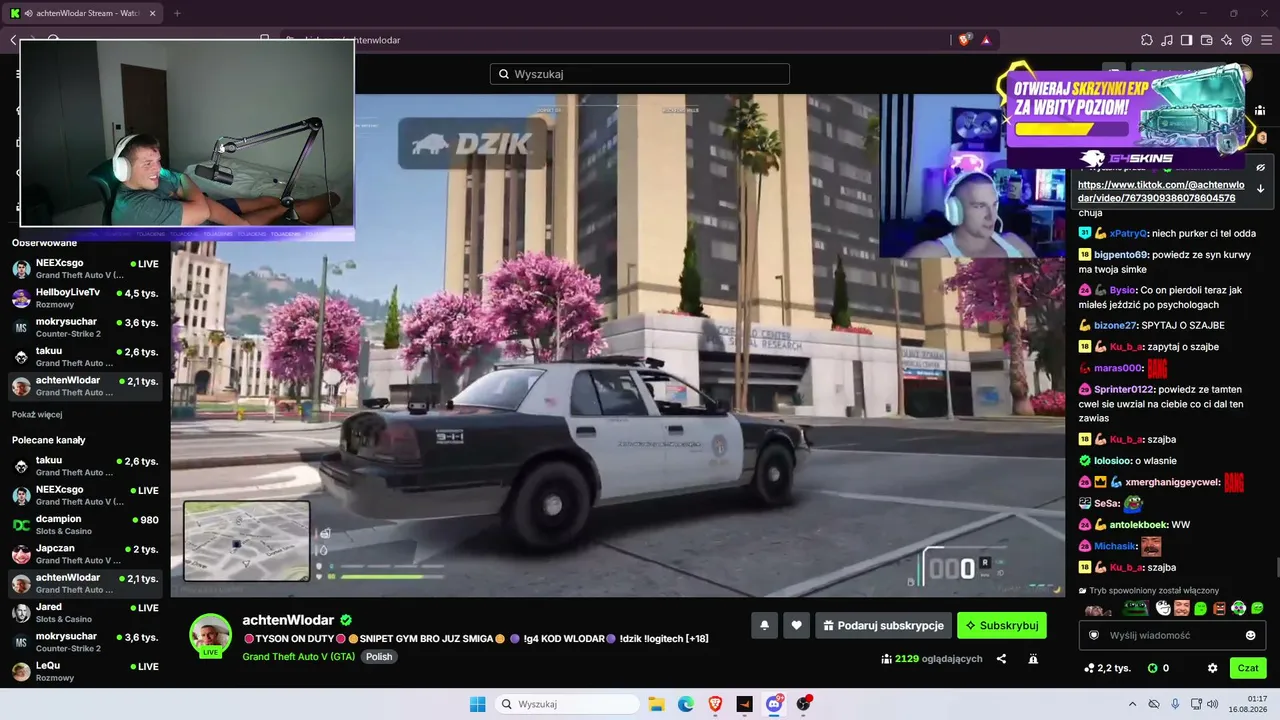1280x720 pixels.
Task: Follow channel with the heart button
Action: coord(796,626)
